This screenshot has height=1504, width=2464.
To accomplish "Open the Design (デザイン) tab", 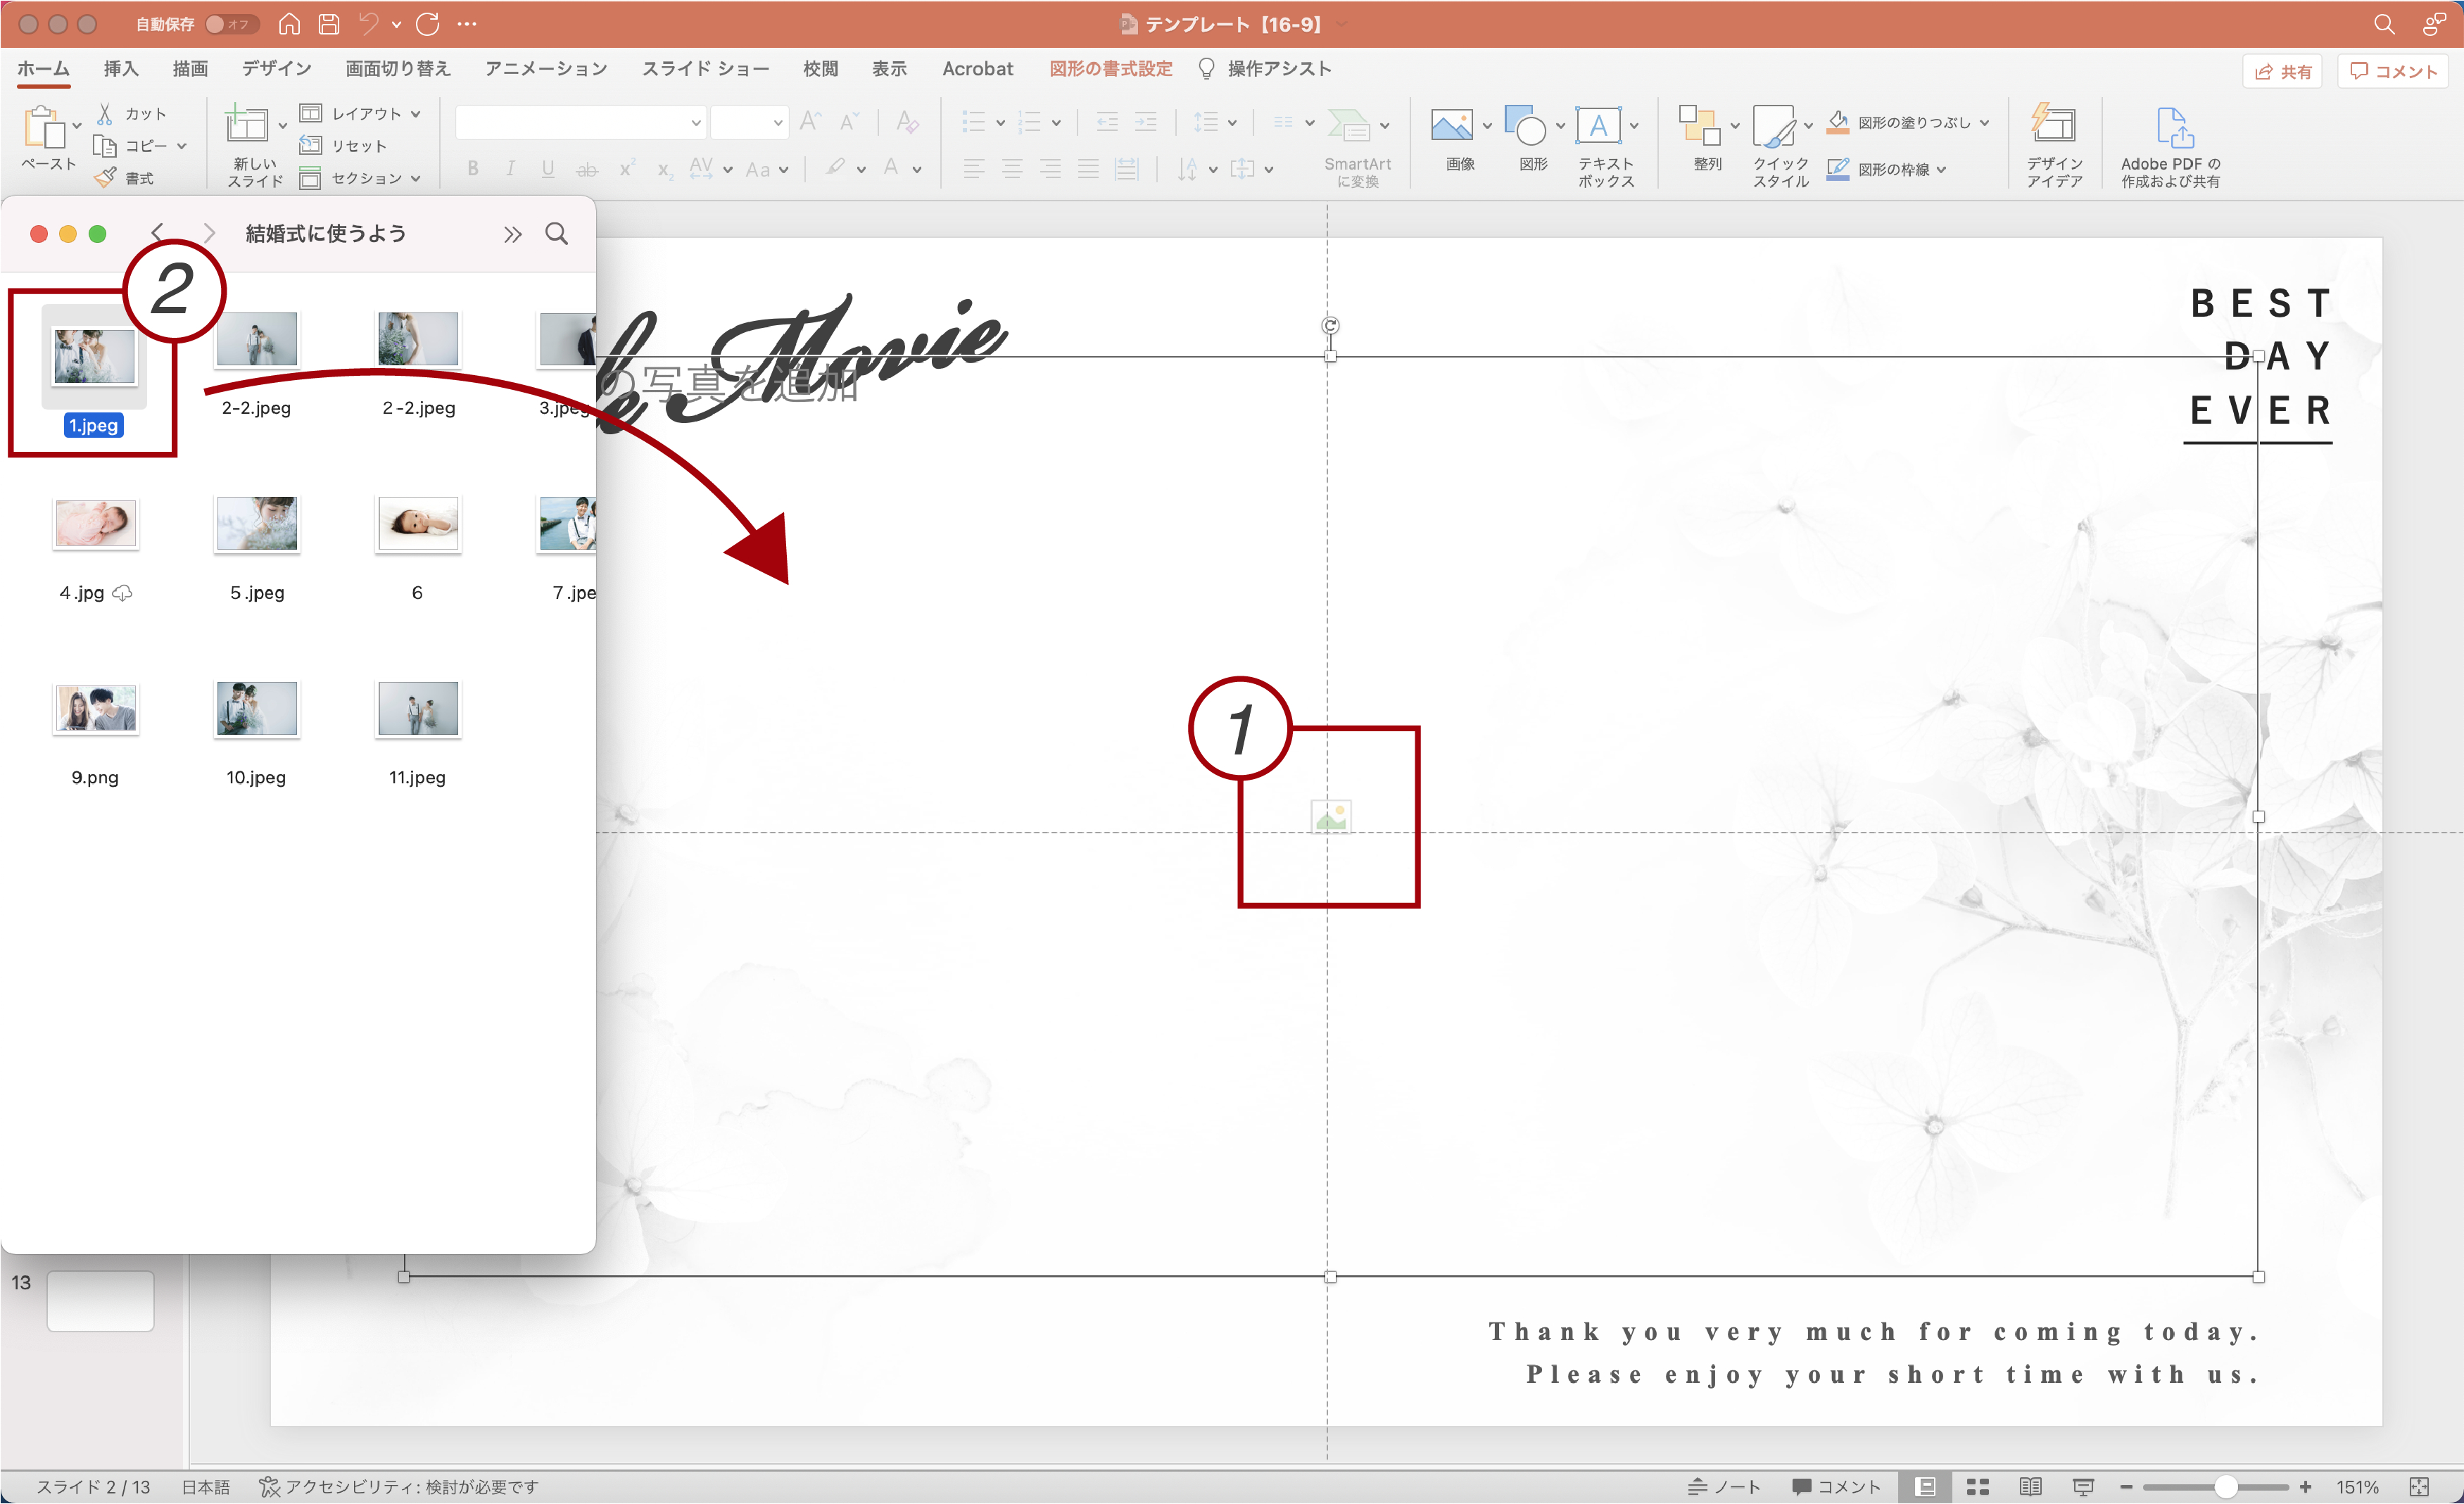I will pyautogui.click(x=277, y=68).
